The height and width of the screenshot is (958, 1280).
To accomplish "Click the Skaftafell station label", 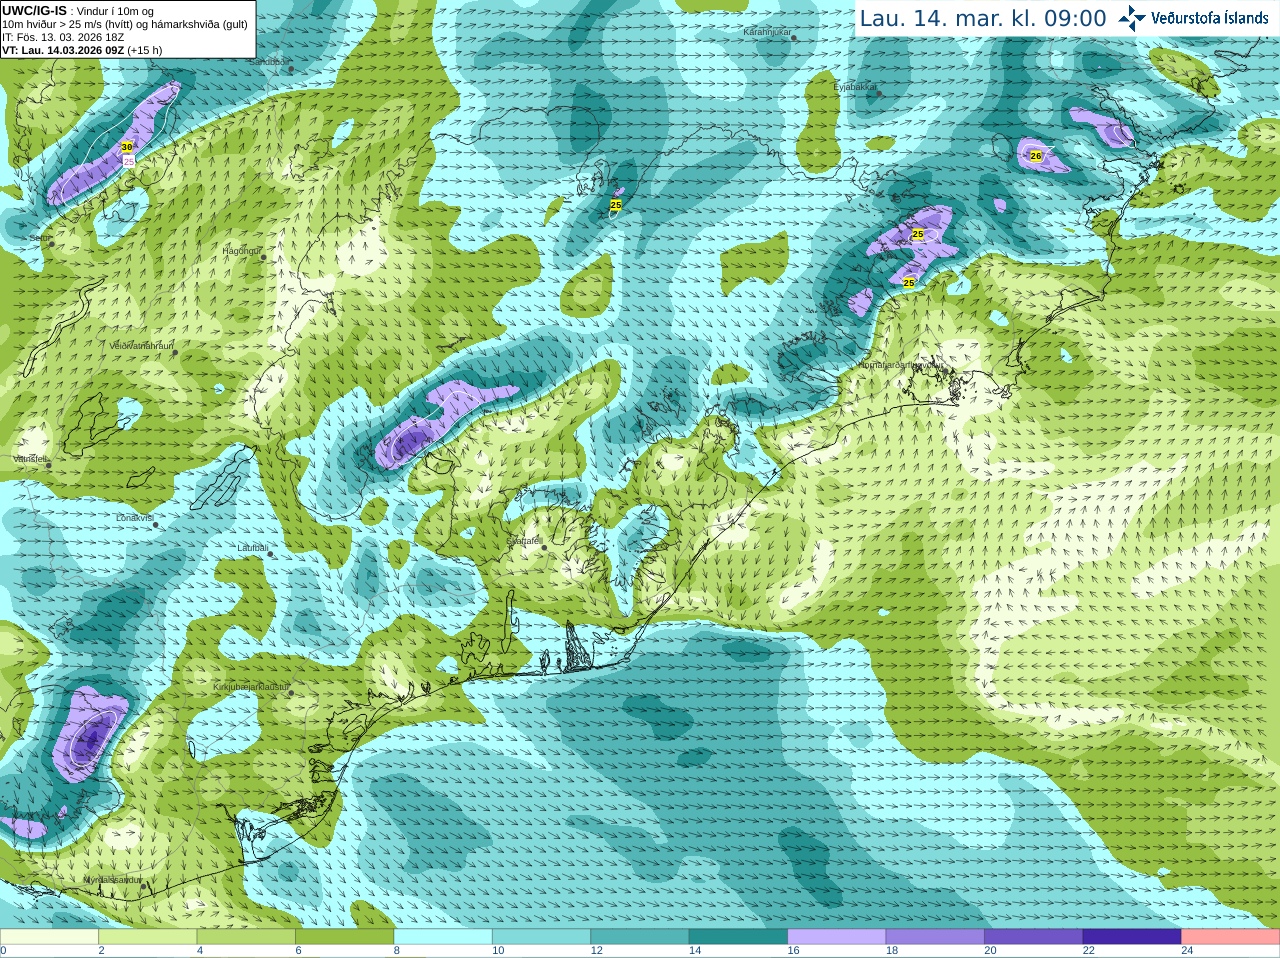I will click(x=523, y=540).
